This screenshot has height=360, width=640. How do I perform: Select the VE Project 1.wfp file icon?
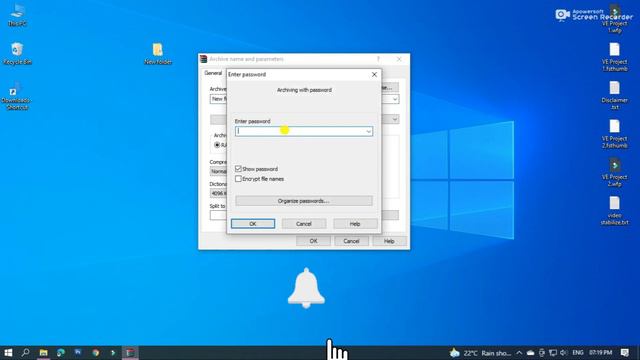tap(614, 19)
